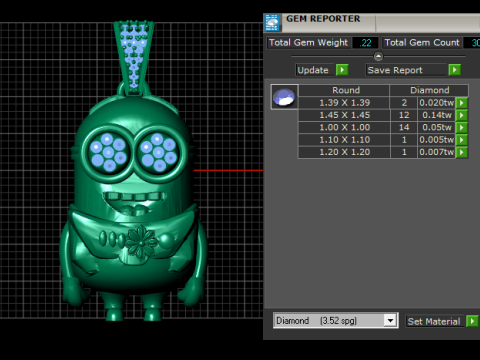
Task: Click the Round column header
Action: point(345,90)
